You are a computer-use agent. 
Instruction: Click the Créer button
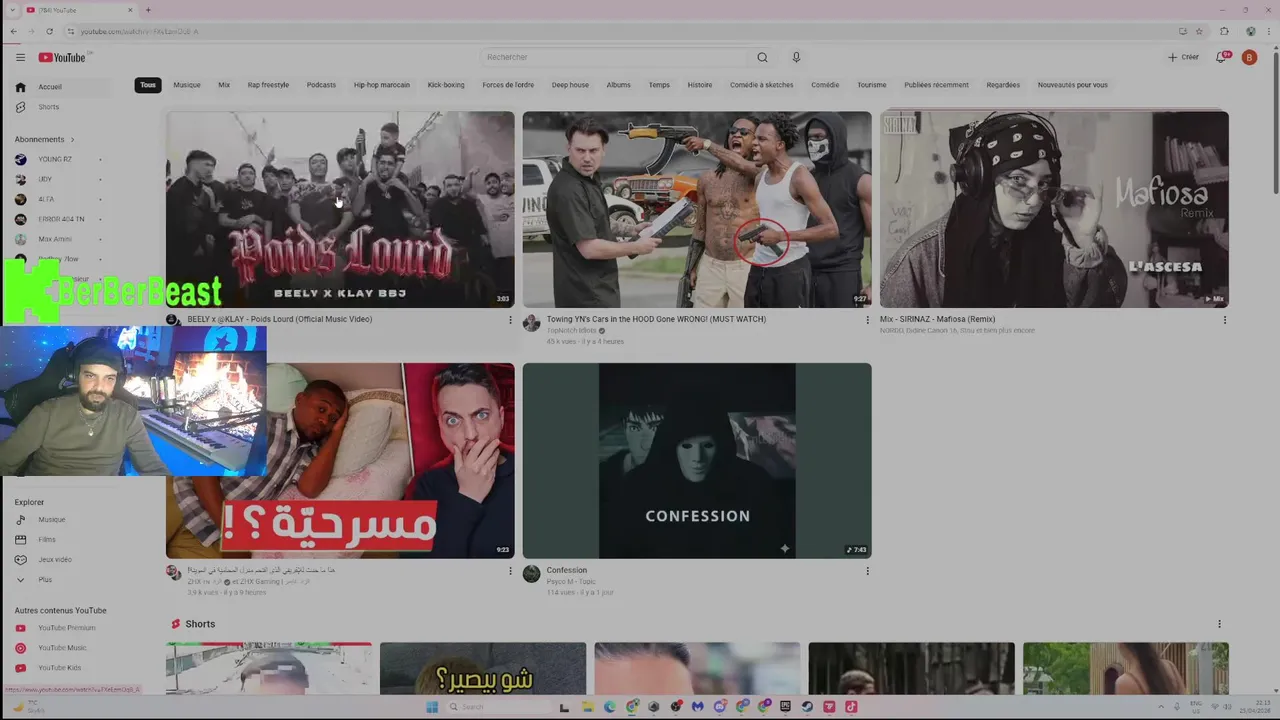tap(1183, 57)
